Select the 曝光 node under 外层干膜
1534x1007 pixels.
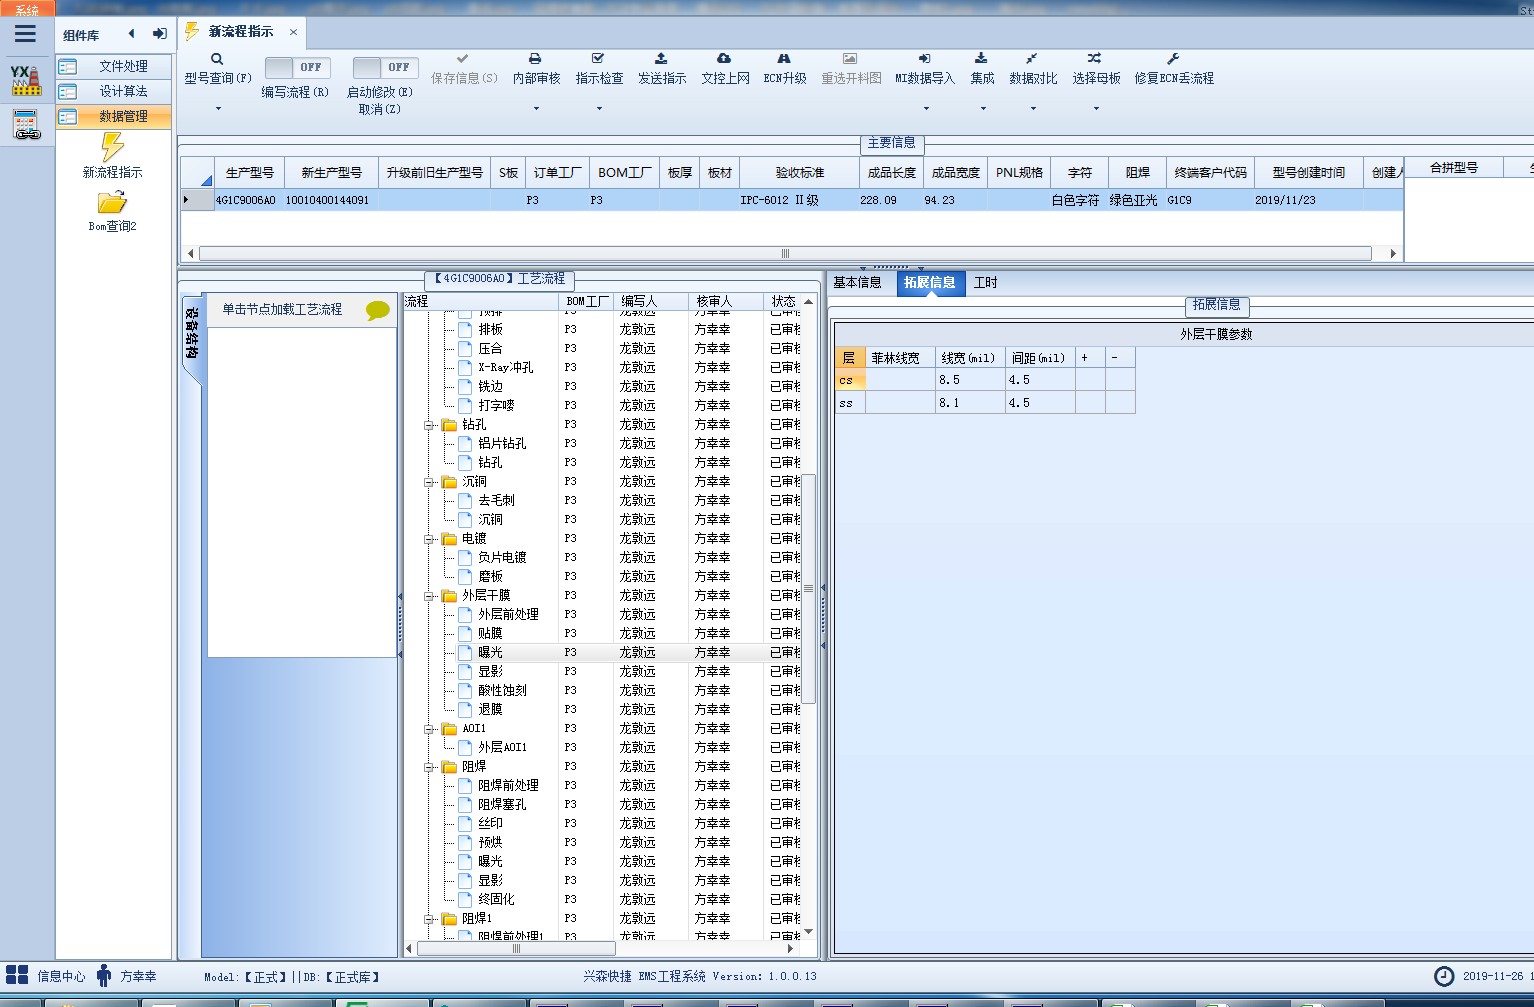(x=490, y=652)
